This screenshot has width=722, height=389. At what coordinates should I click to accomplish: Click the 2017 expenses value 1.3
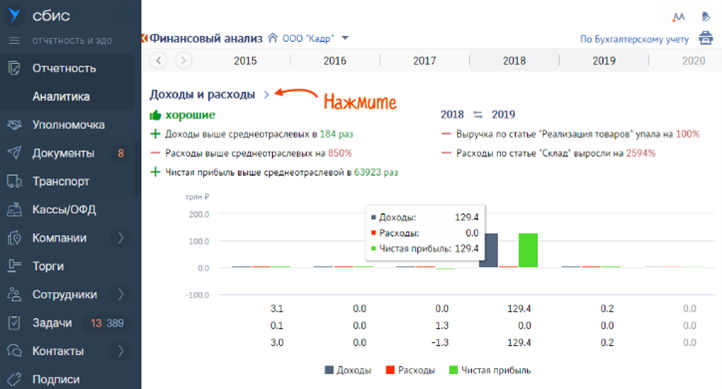click(442, 325)
